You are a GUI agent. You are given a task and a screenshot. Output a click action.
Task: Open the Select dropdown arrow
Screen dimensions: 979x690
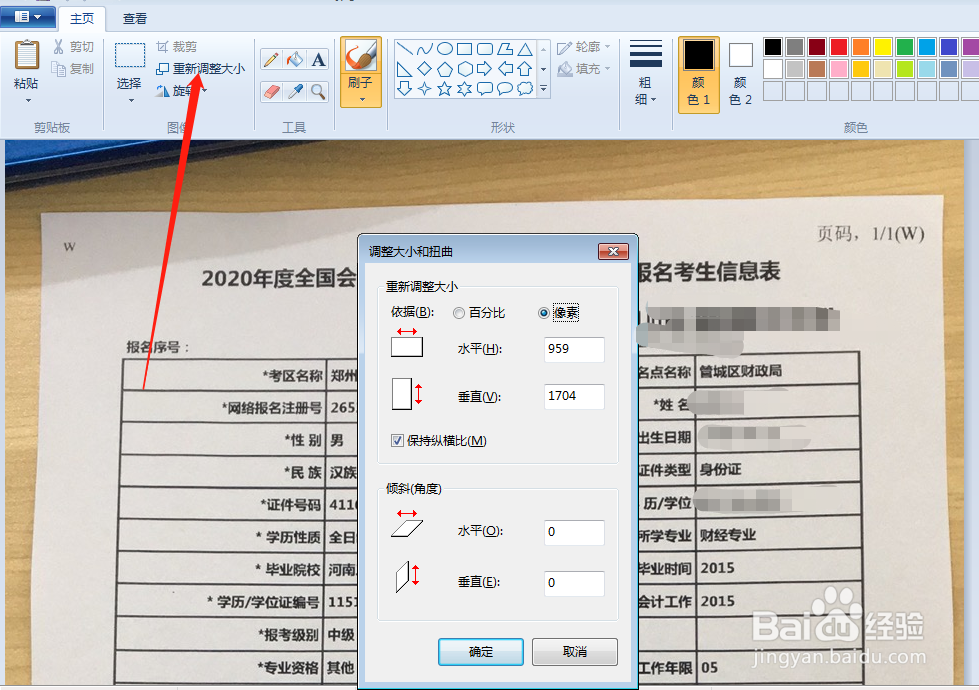click(131, 101)
